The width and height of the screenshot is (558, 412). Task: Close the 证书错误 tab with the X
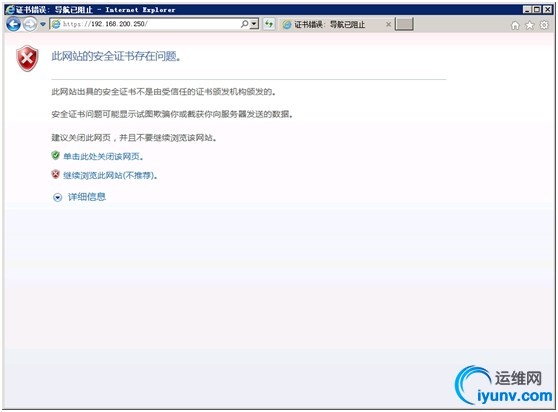tap(388, 25)
